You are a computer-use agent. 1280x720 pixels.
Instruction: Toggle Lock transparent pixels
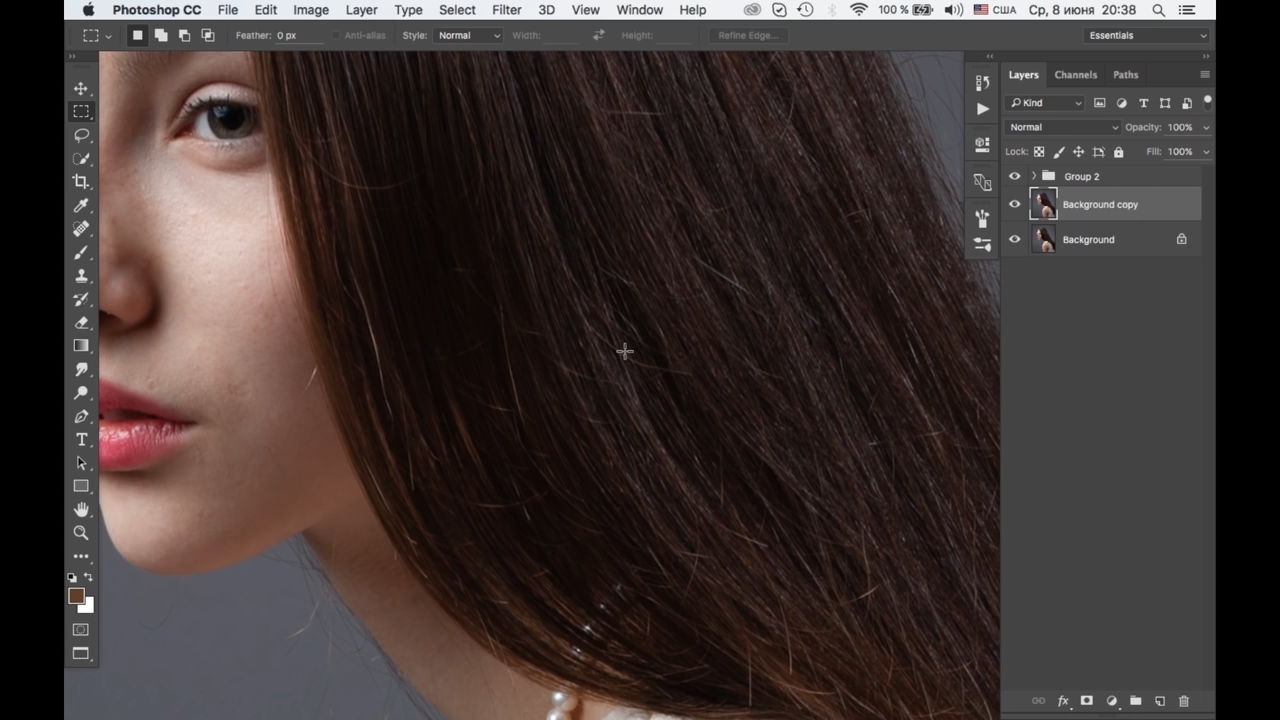click(1039, 152)
